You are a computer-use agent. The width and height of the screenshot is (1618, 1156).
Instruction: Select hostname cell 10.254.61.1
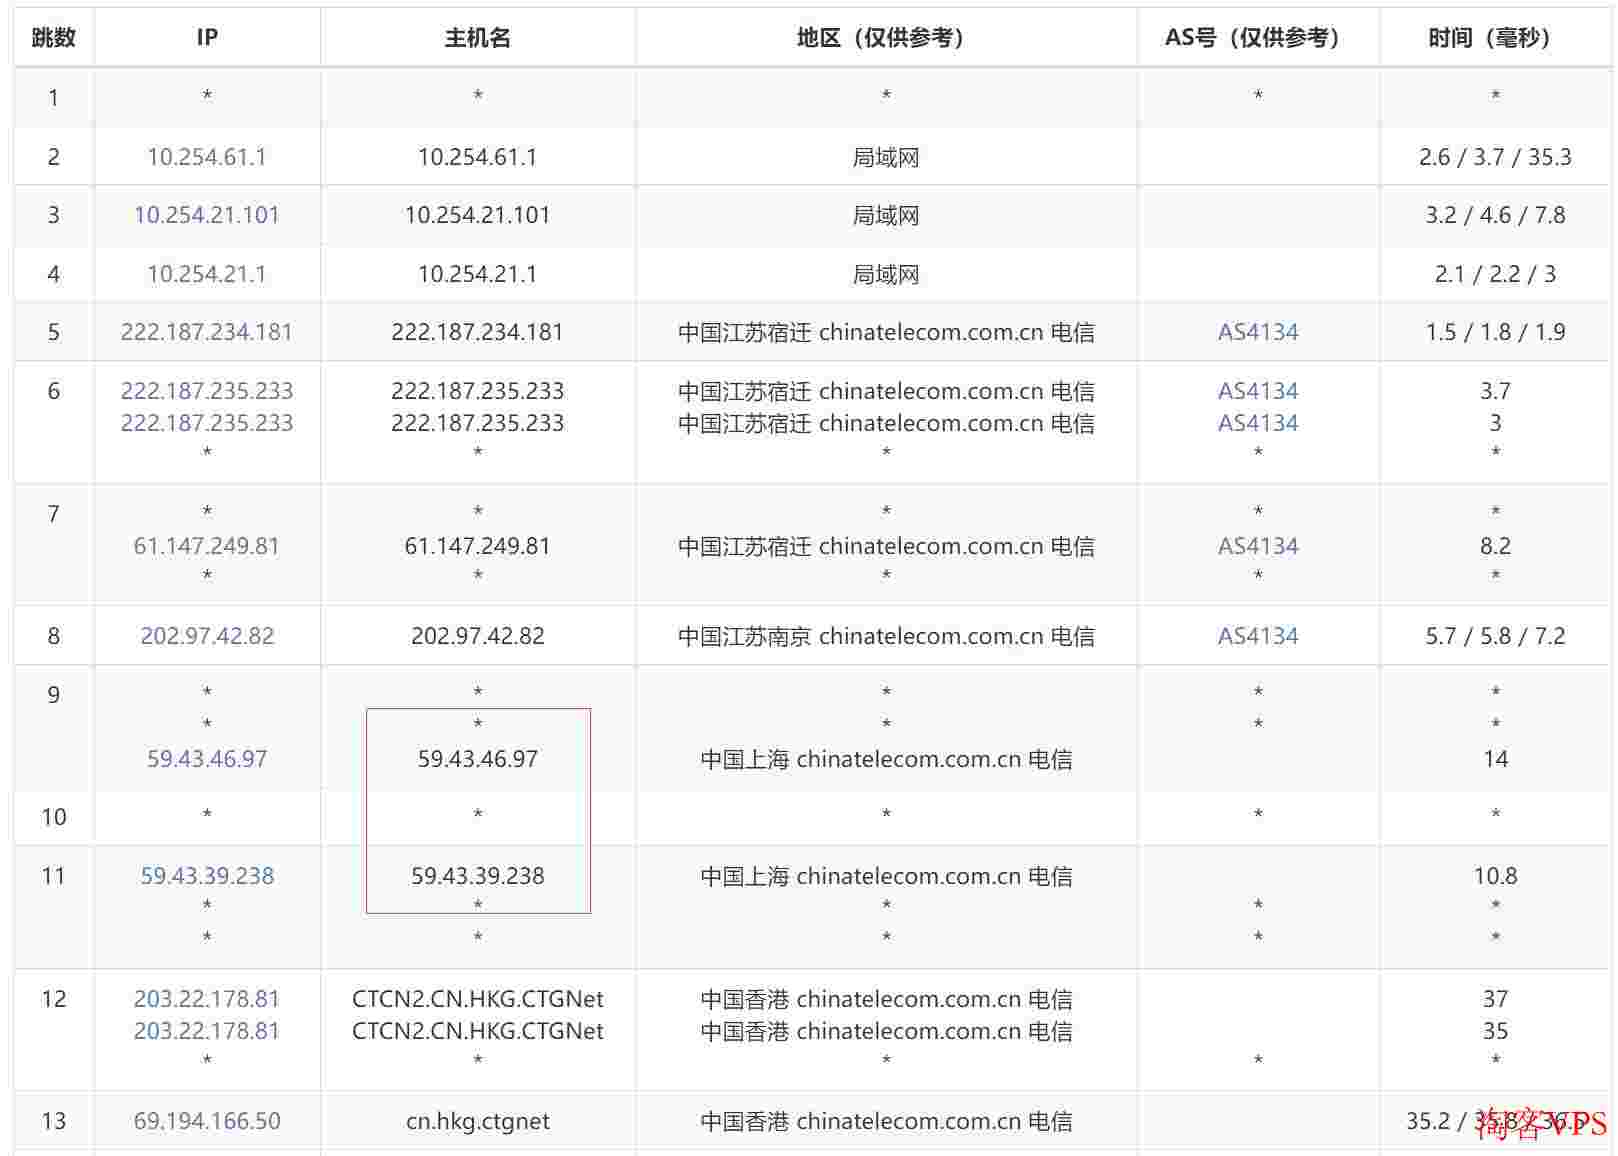[x=478, y=157]
